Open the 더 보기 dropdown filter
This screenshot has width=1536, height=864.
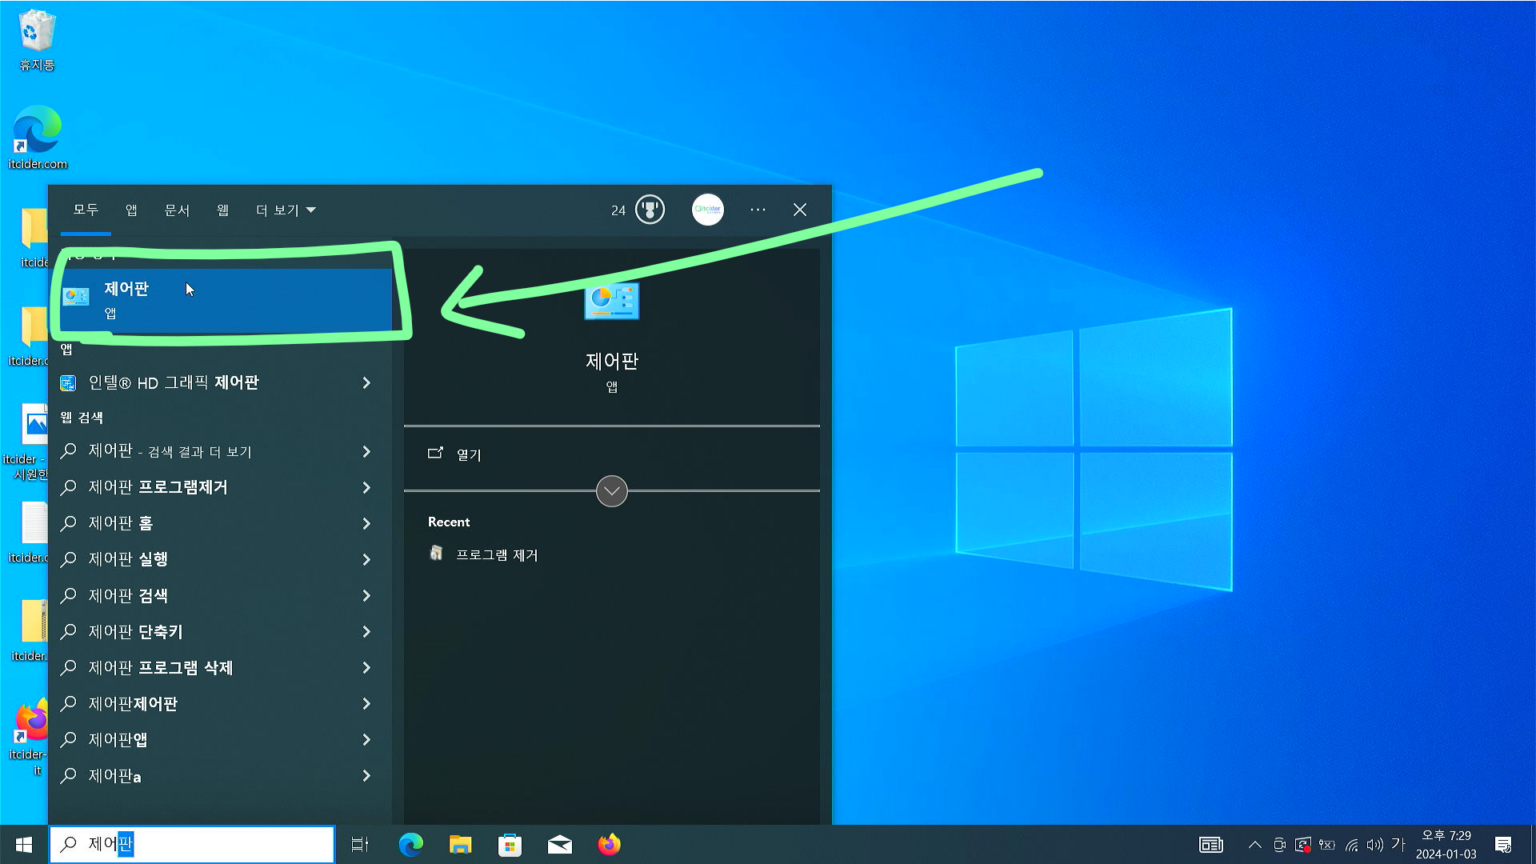(x=285, y=210)
